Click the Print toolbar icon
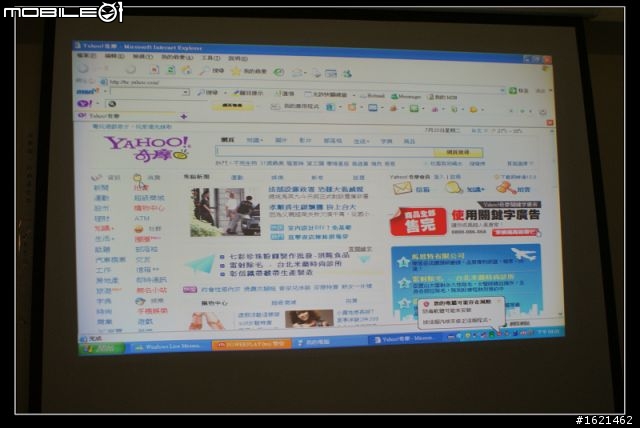640x428 pixels. coord(316,73)
